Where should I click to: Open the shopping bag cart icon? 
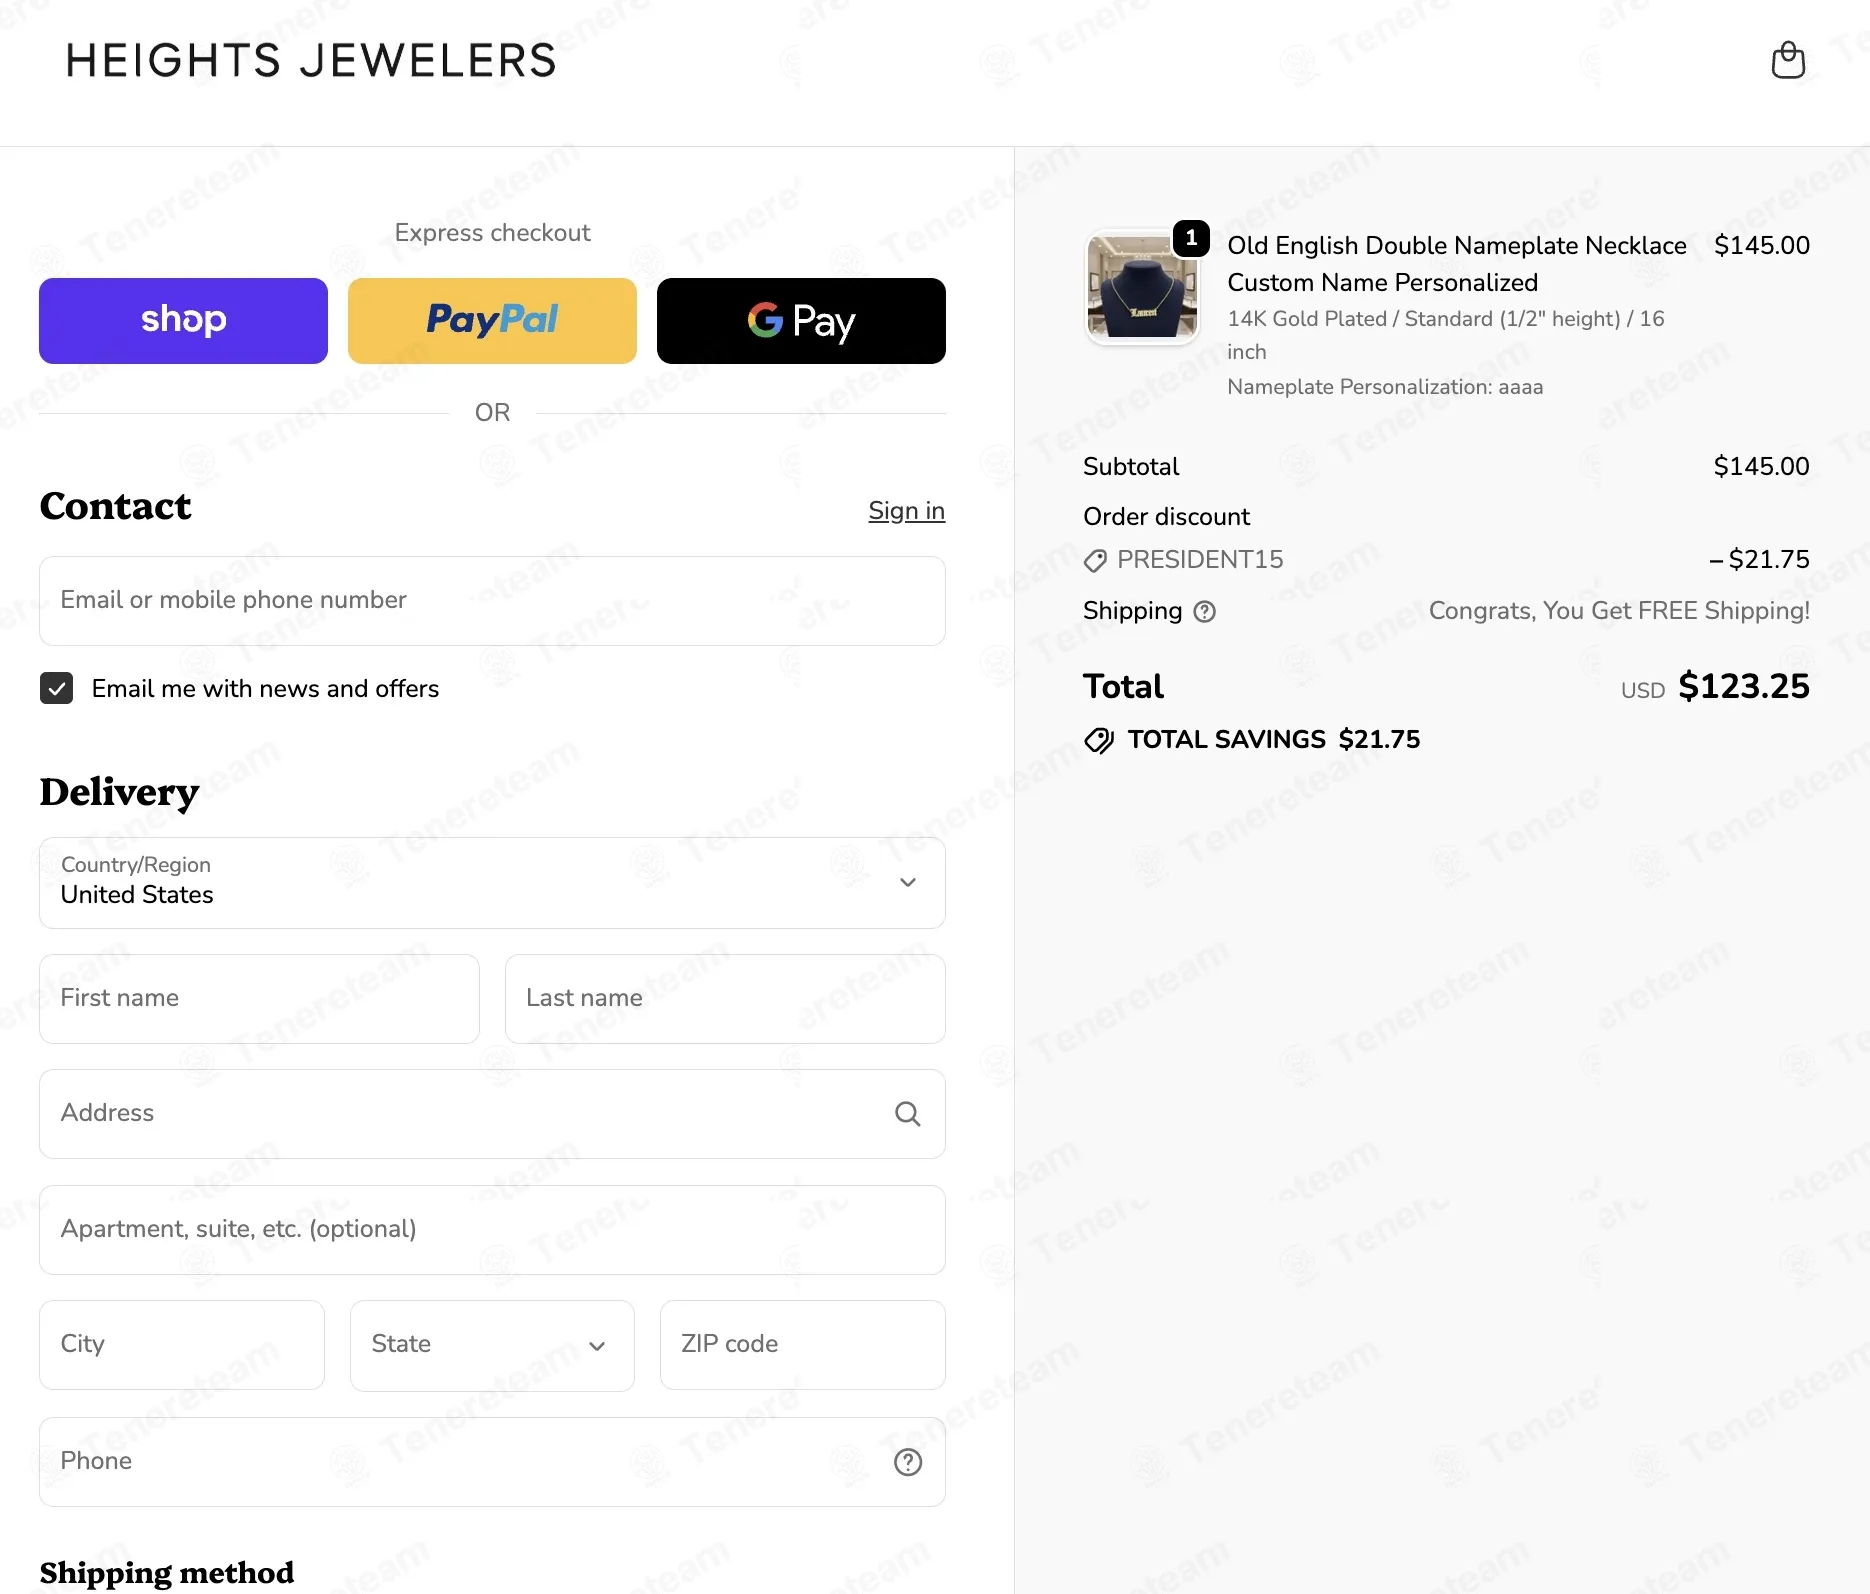pyautogui.click(x=1788, y=60)
